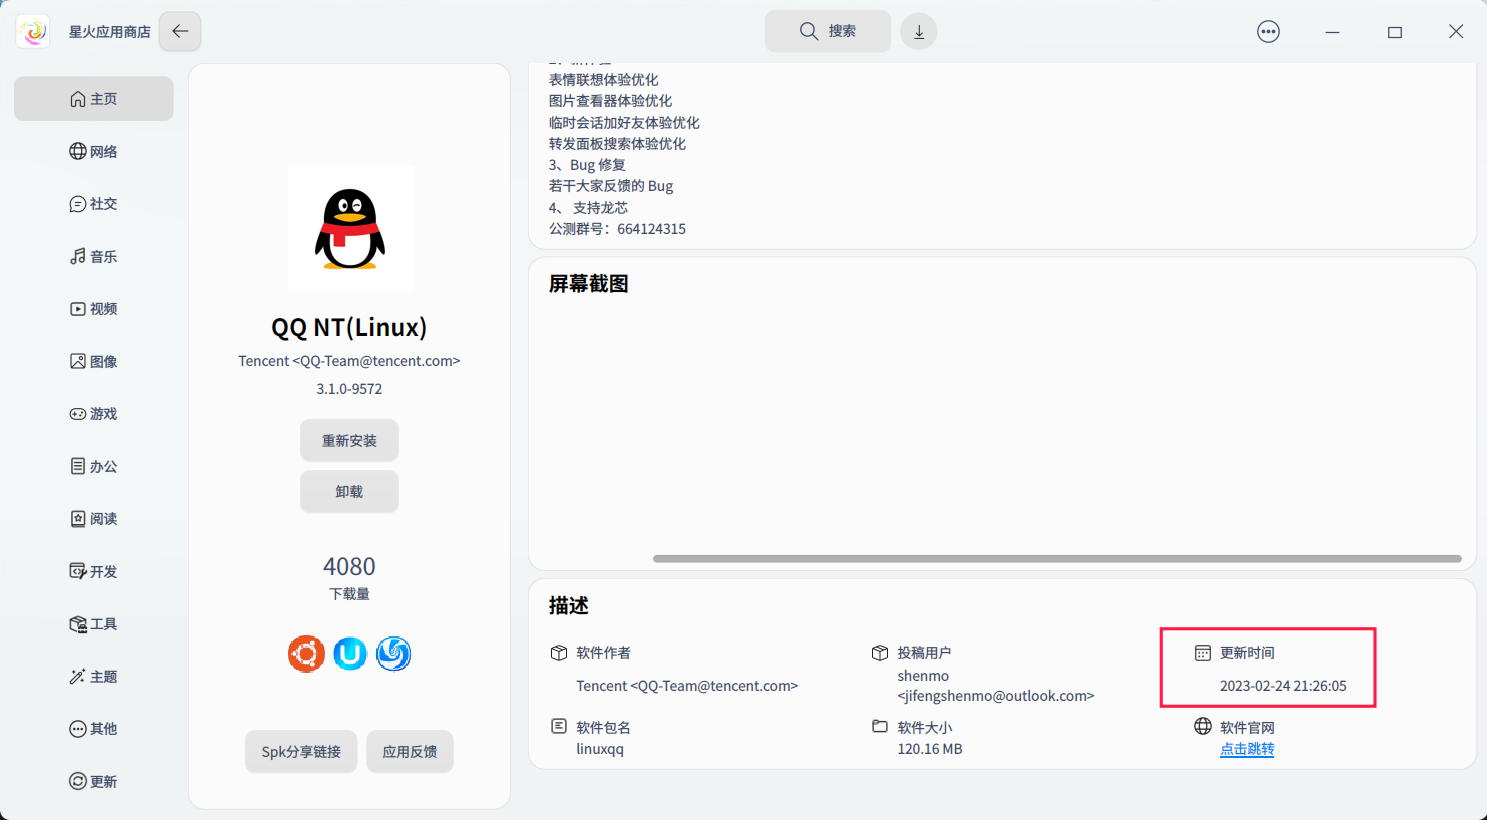Viewport: 1487px width, 820px height.
Task: Open 更新 in the sidebar
Action: click(x=94, y=782)
